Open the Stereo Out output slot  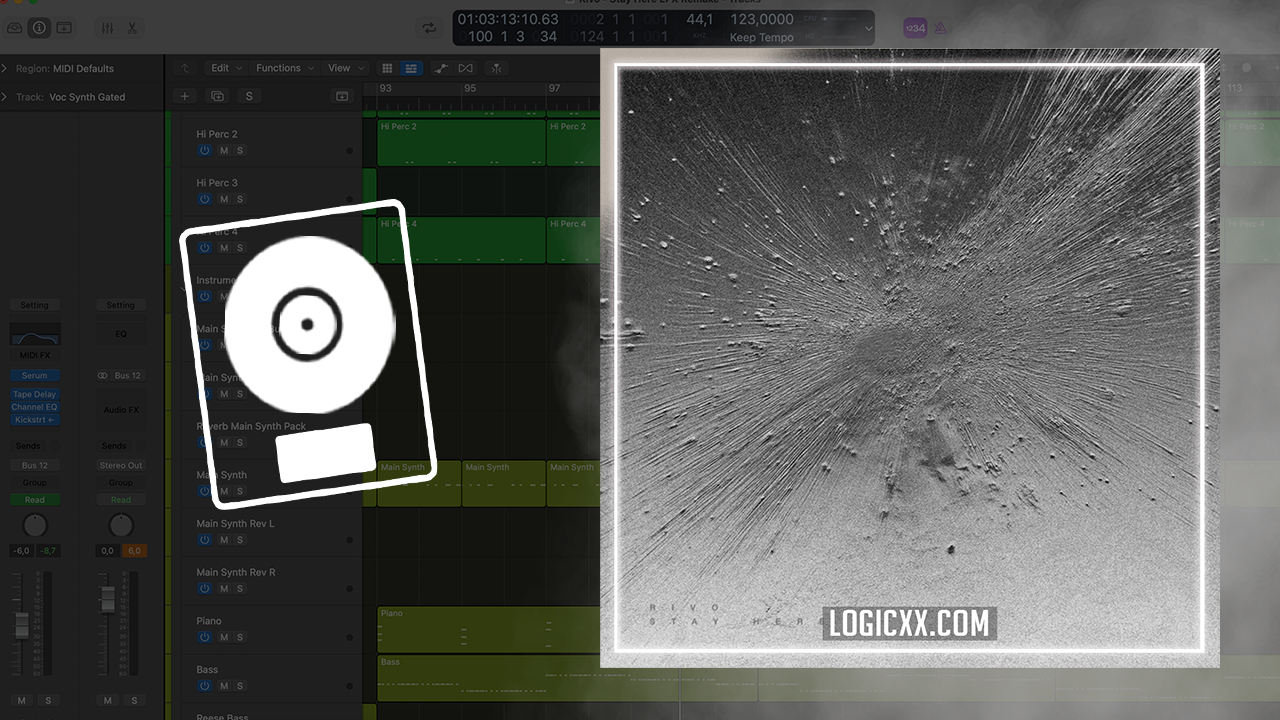pos(121,465)
